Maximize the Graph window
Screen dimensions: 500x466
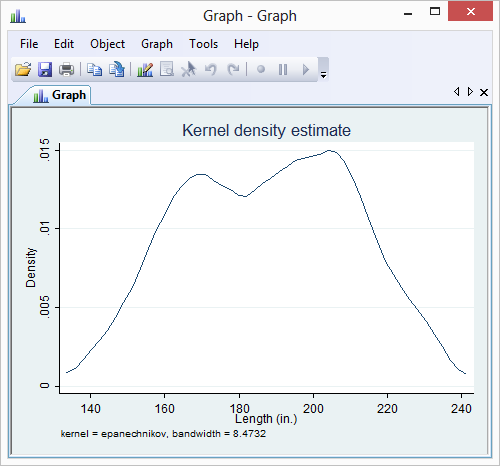435,12
